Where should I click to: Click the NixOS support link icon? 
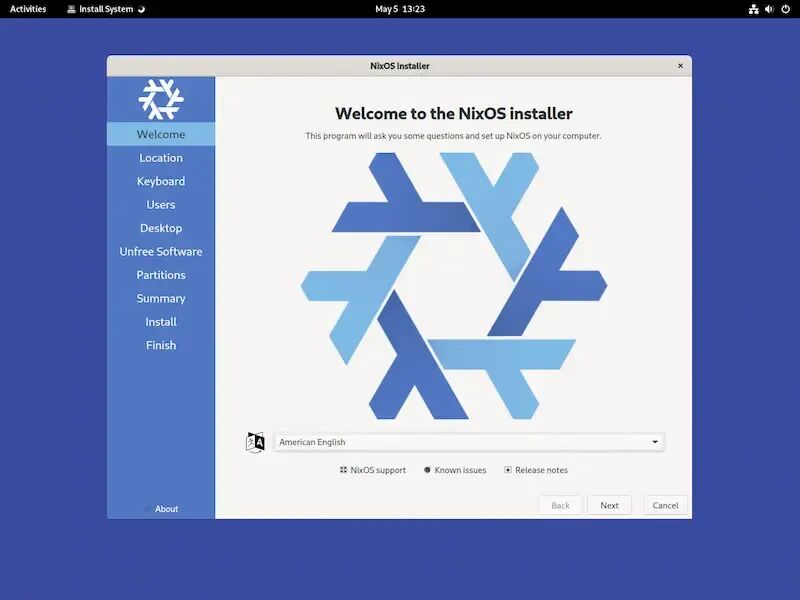point(343,470)
